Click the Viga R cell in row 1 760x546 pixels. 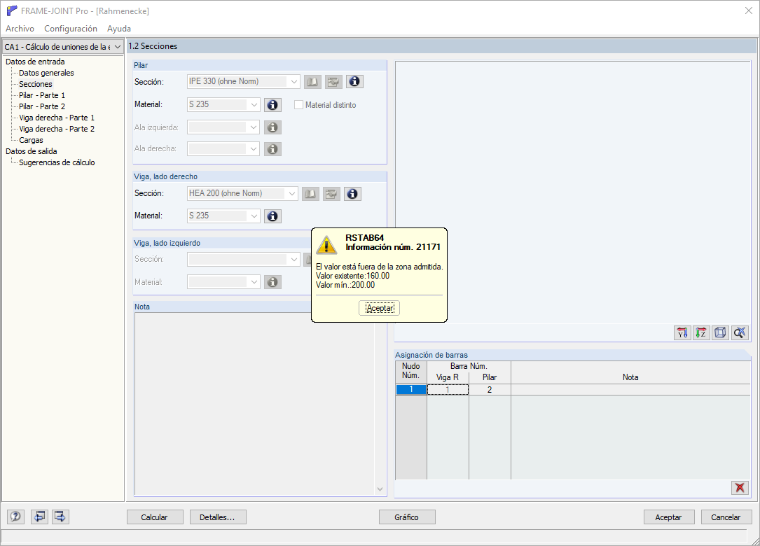tap(448, 389)
